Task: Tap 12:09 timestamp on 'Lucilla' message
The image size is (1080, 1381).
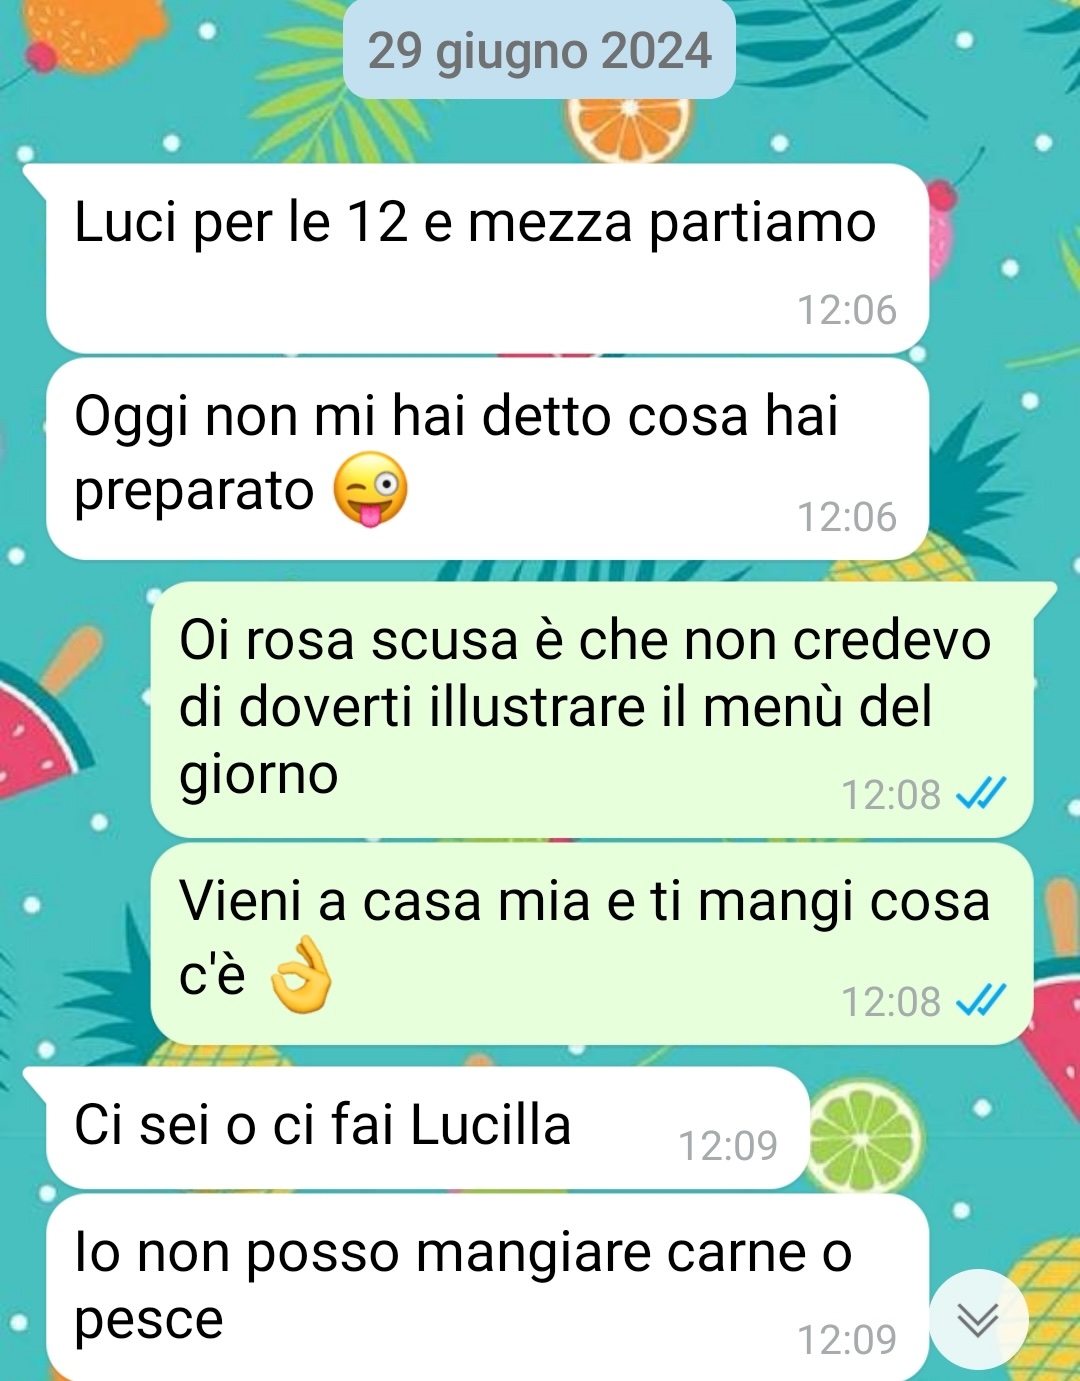Action: 728,1145
